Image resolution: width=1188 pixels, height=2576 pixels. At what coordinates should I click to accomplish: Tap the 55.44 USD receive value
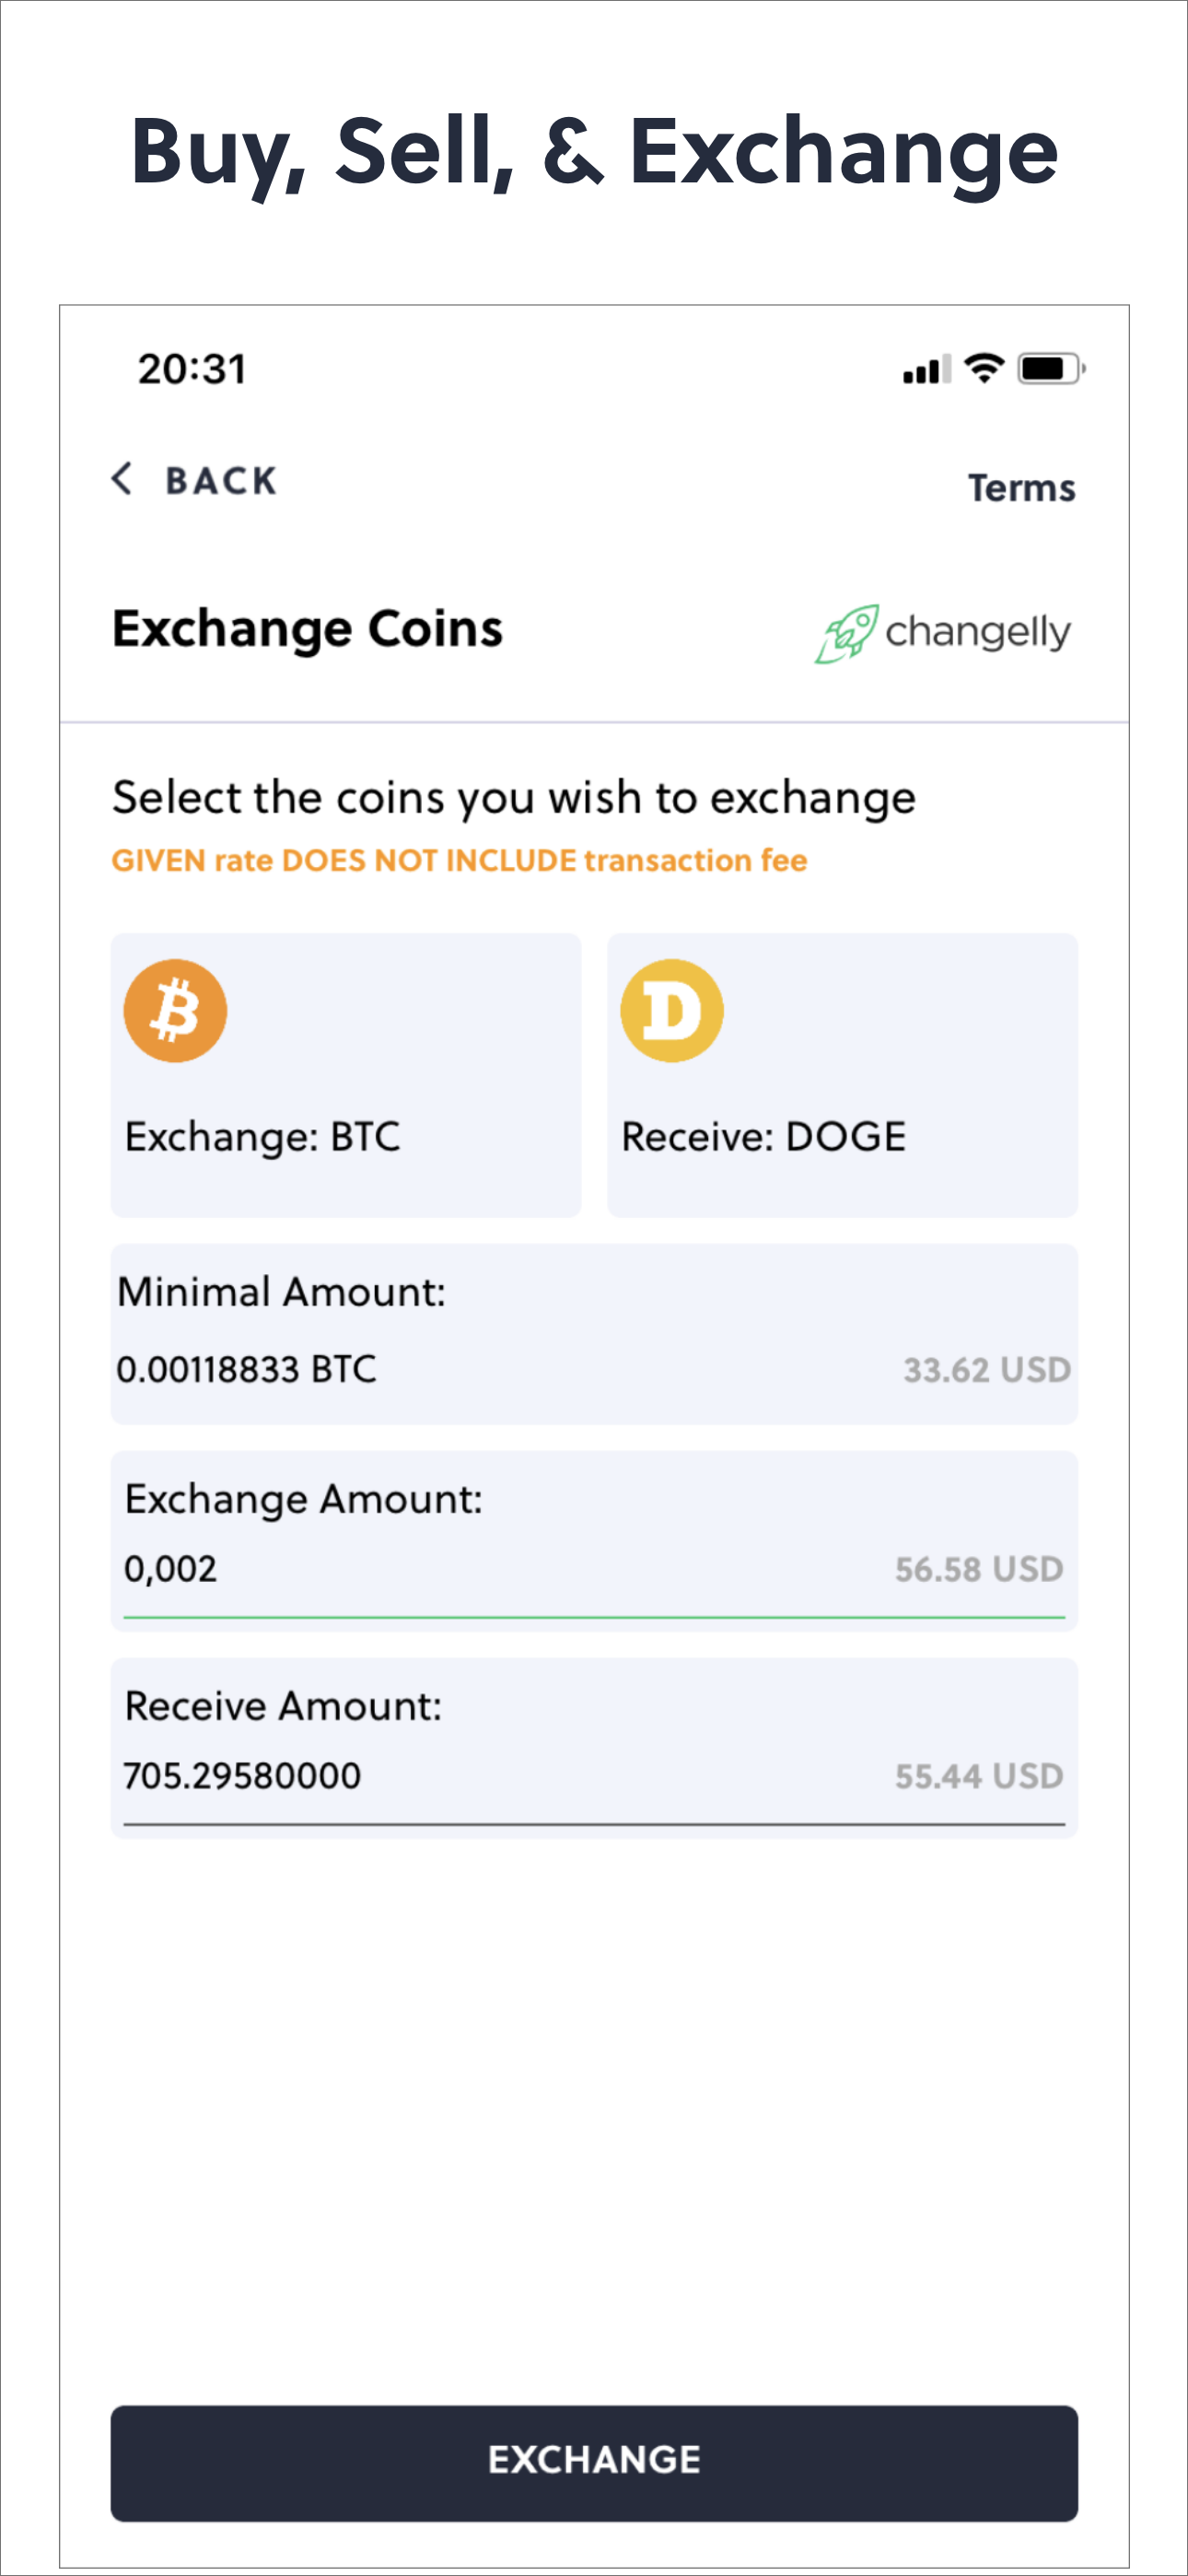[x=979, y=1776]
